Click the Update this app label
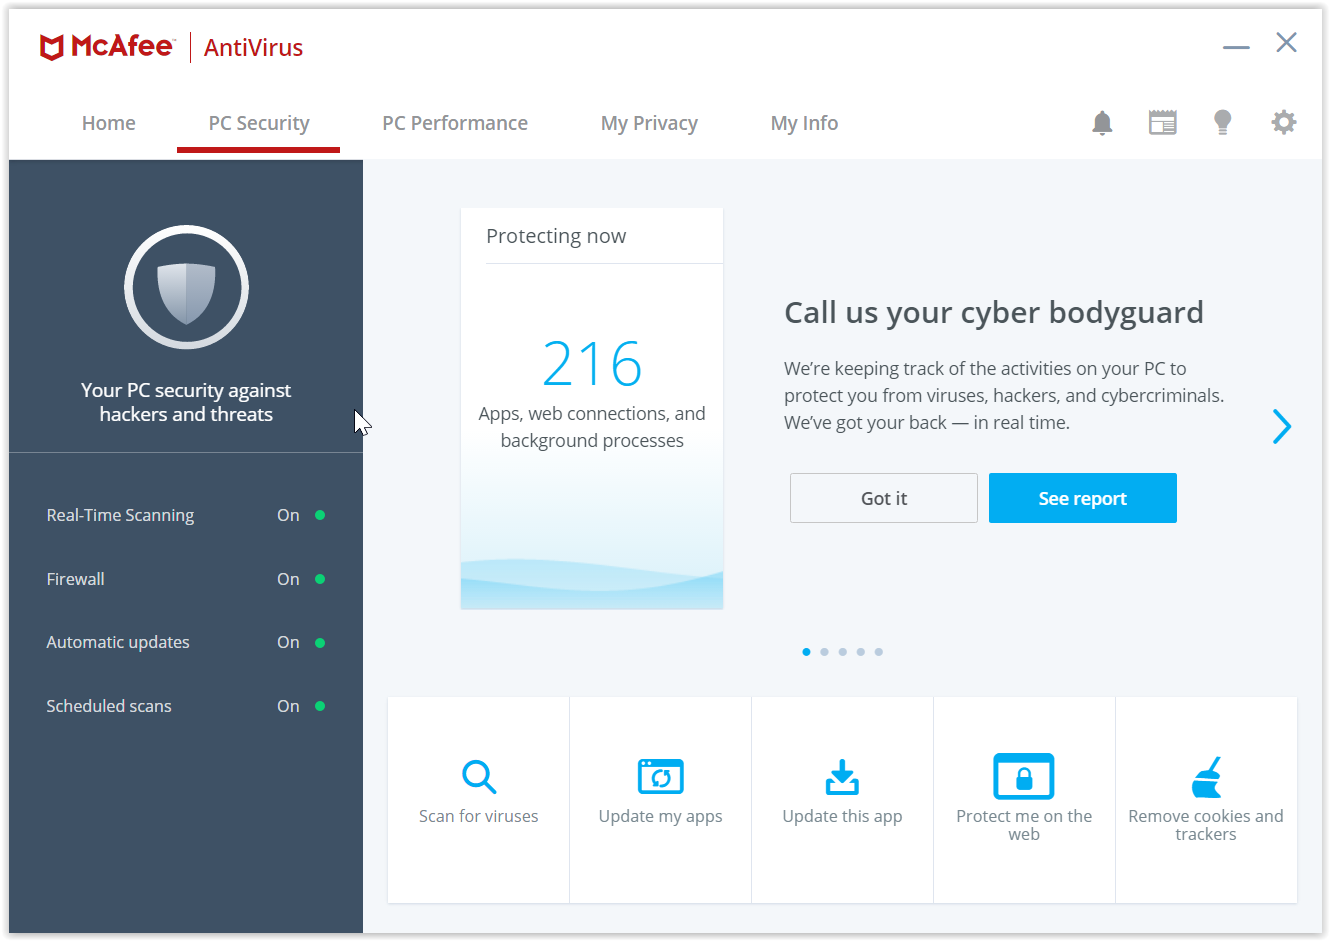The image size is (1330, 941). (842, 816)
